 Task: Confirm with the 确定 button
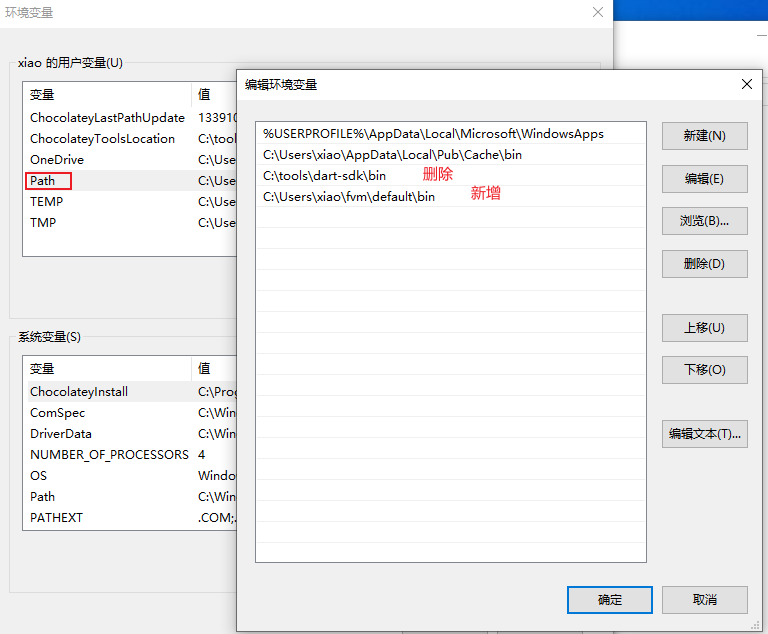click(x=610, y=600)
